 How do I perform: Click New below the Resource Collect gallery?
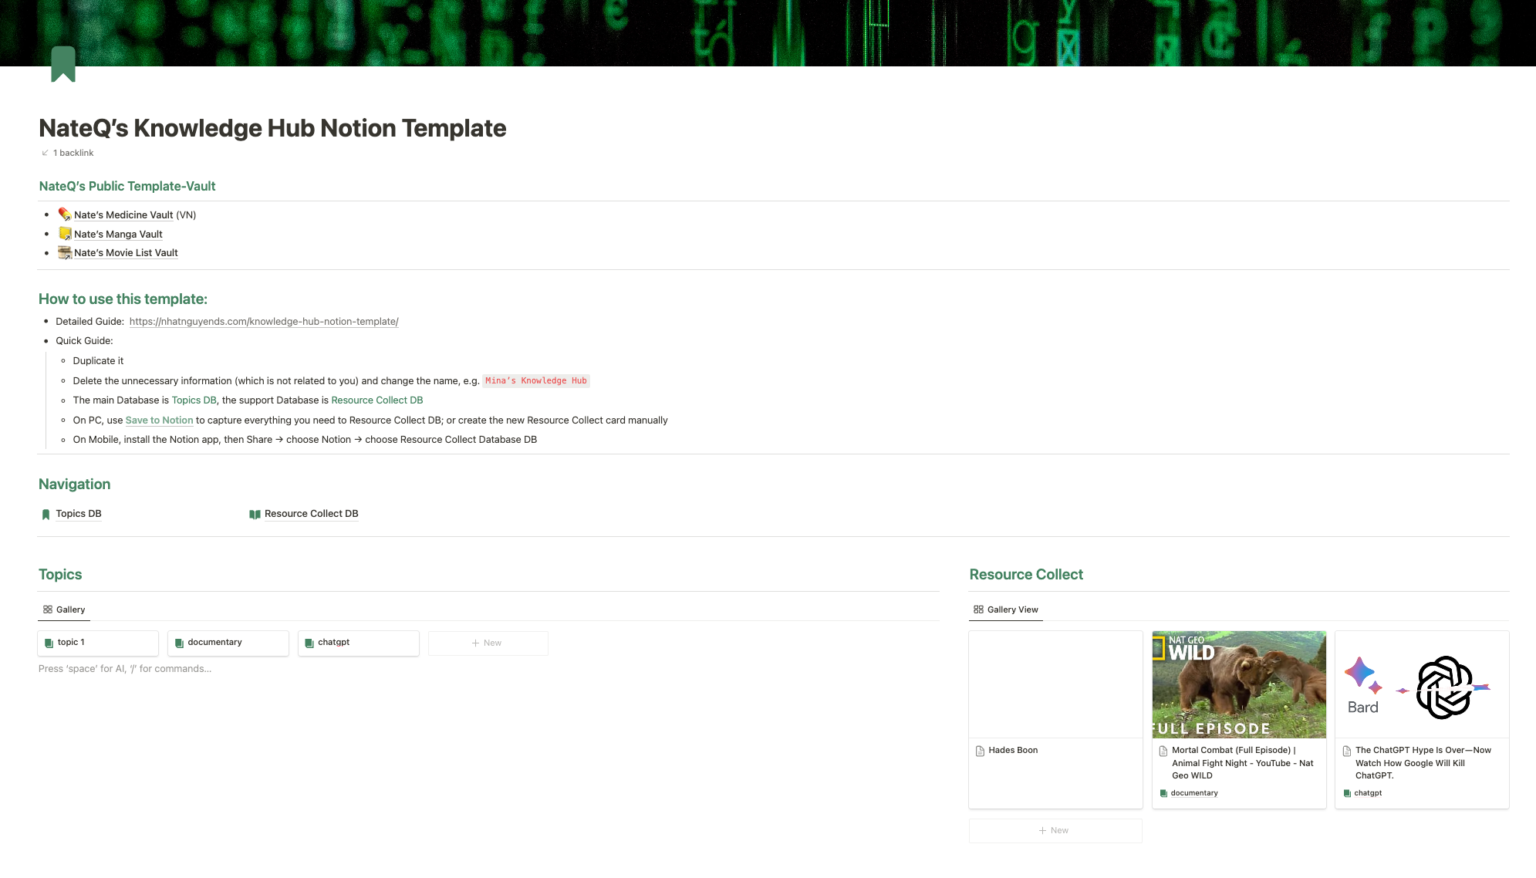pyautogui.click(x=1055, y=830)
